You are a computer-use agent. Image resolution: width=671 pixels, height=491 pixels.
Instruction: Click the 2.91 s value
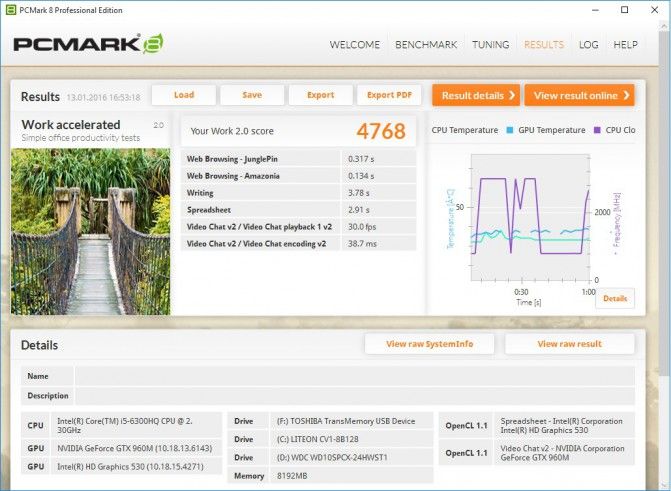coord(359,210)
